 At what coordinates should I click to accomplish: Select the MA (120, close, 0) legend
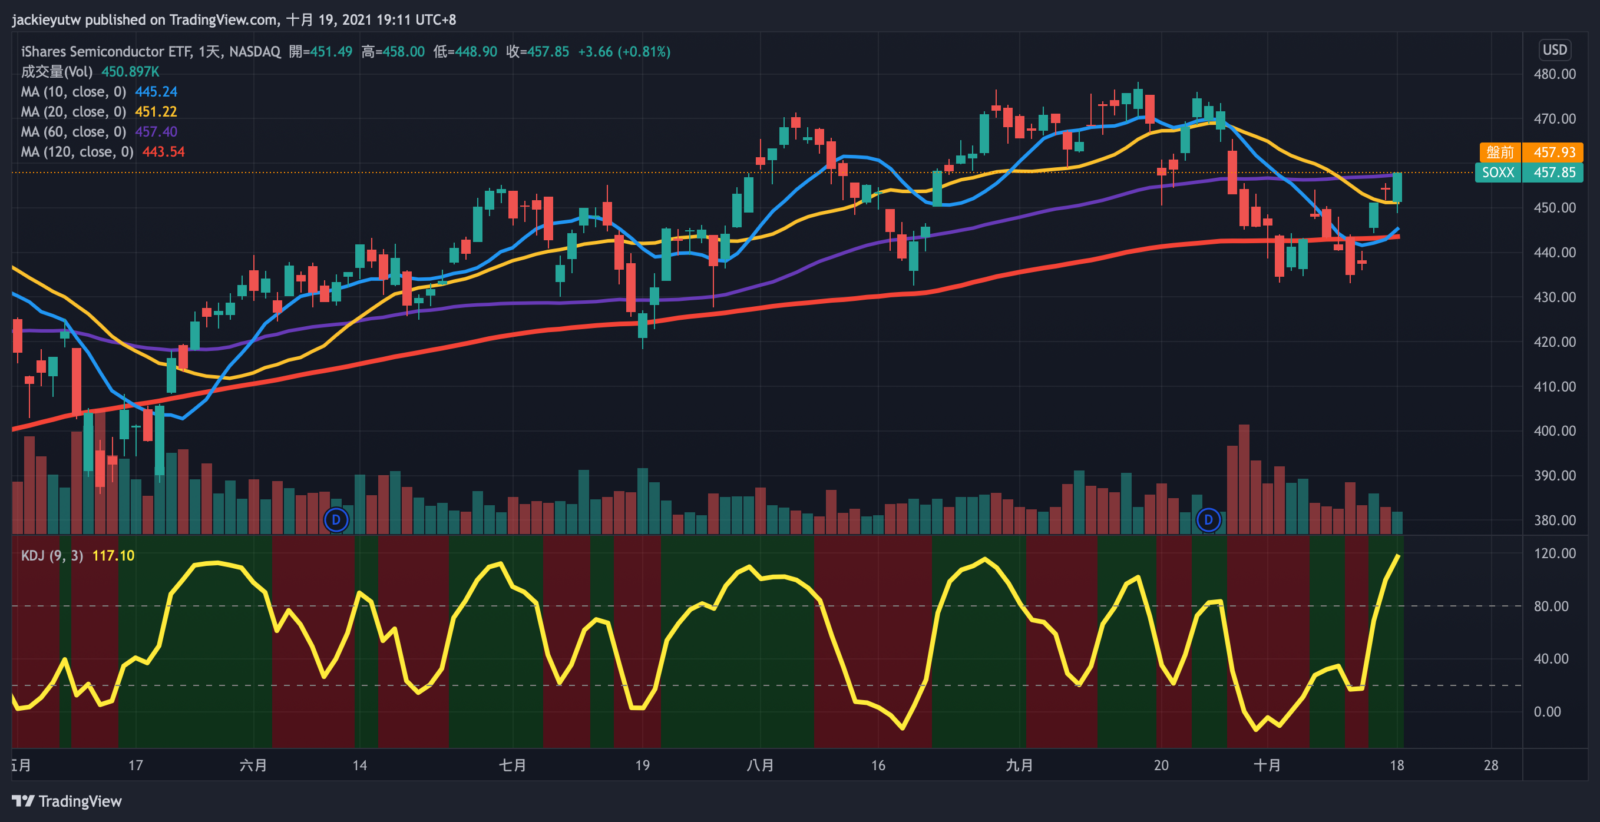click(x=77, y=152)
